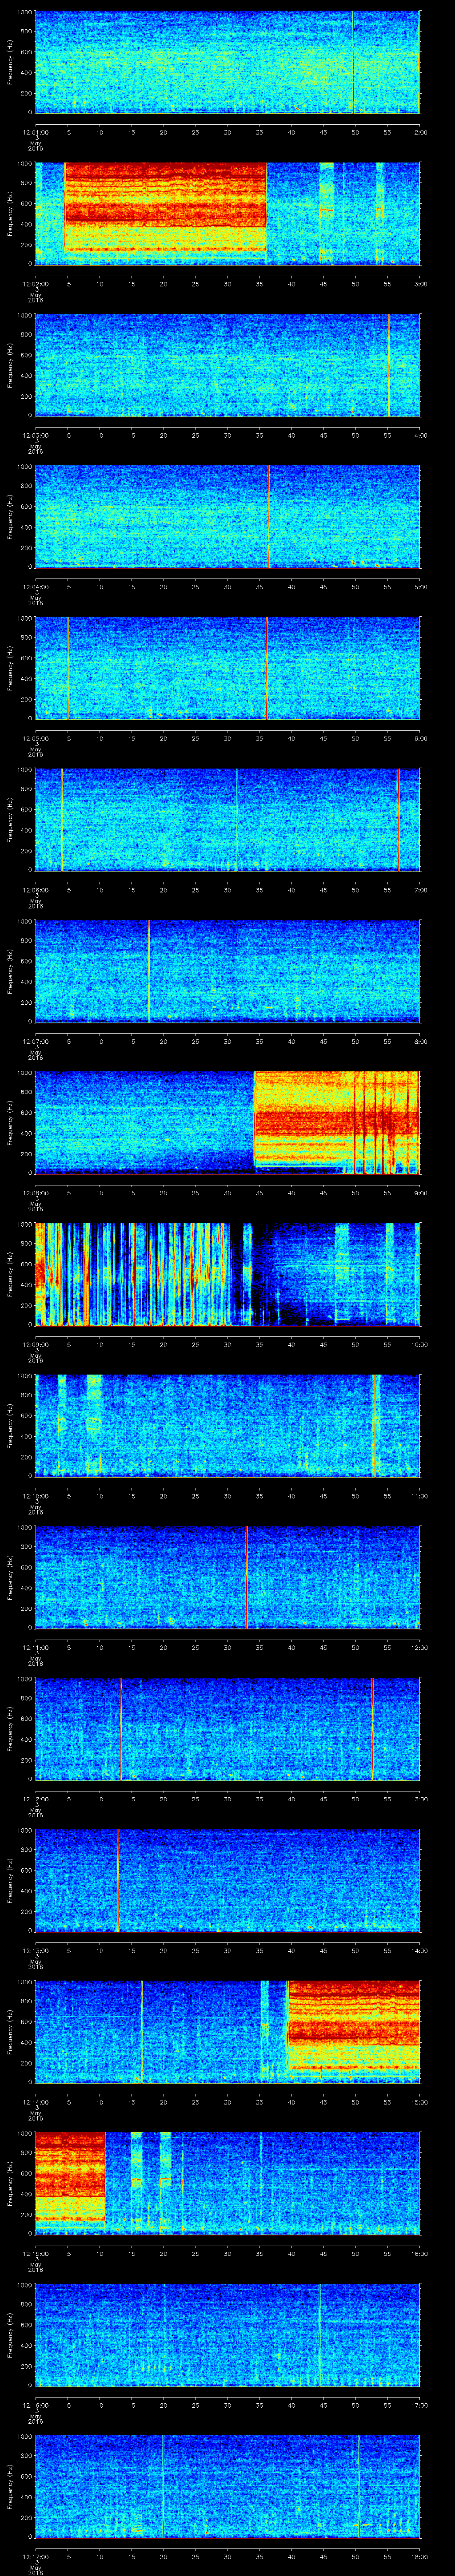
Task: Select the 12:12:00 start time label
Action: [35, 1799]
